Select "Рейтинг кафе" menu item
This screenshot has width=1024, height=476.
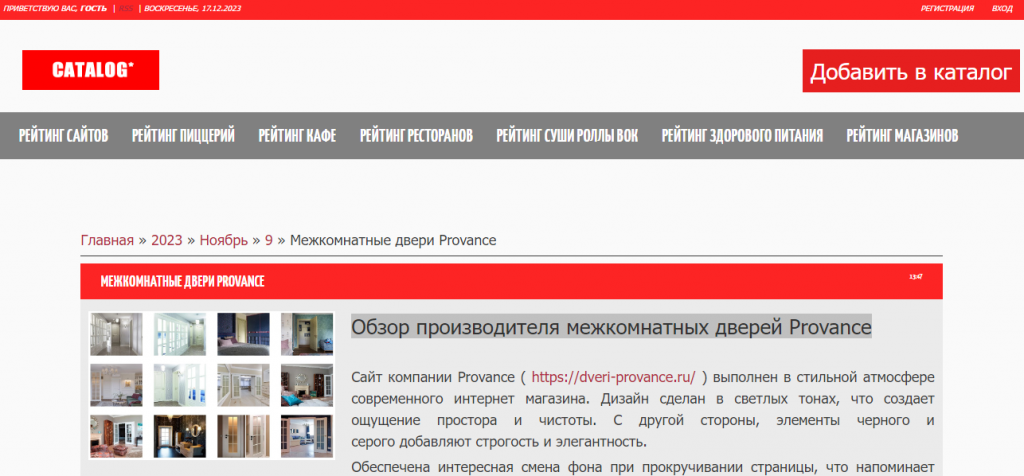click(x=297, y=135)
